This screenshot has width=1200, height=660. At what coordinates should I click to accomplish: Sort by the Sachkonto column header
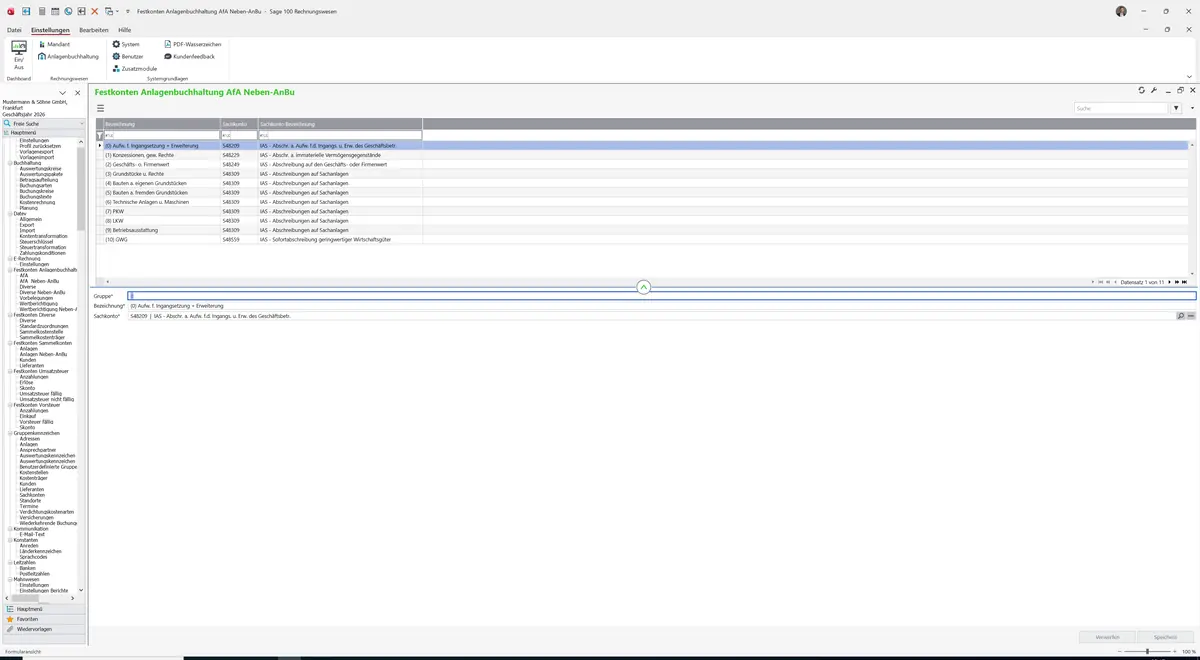click(238, 124)
